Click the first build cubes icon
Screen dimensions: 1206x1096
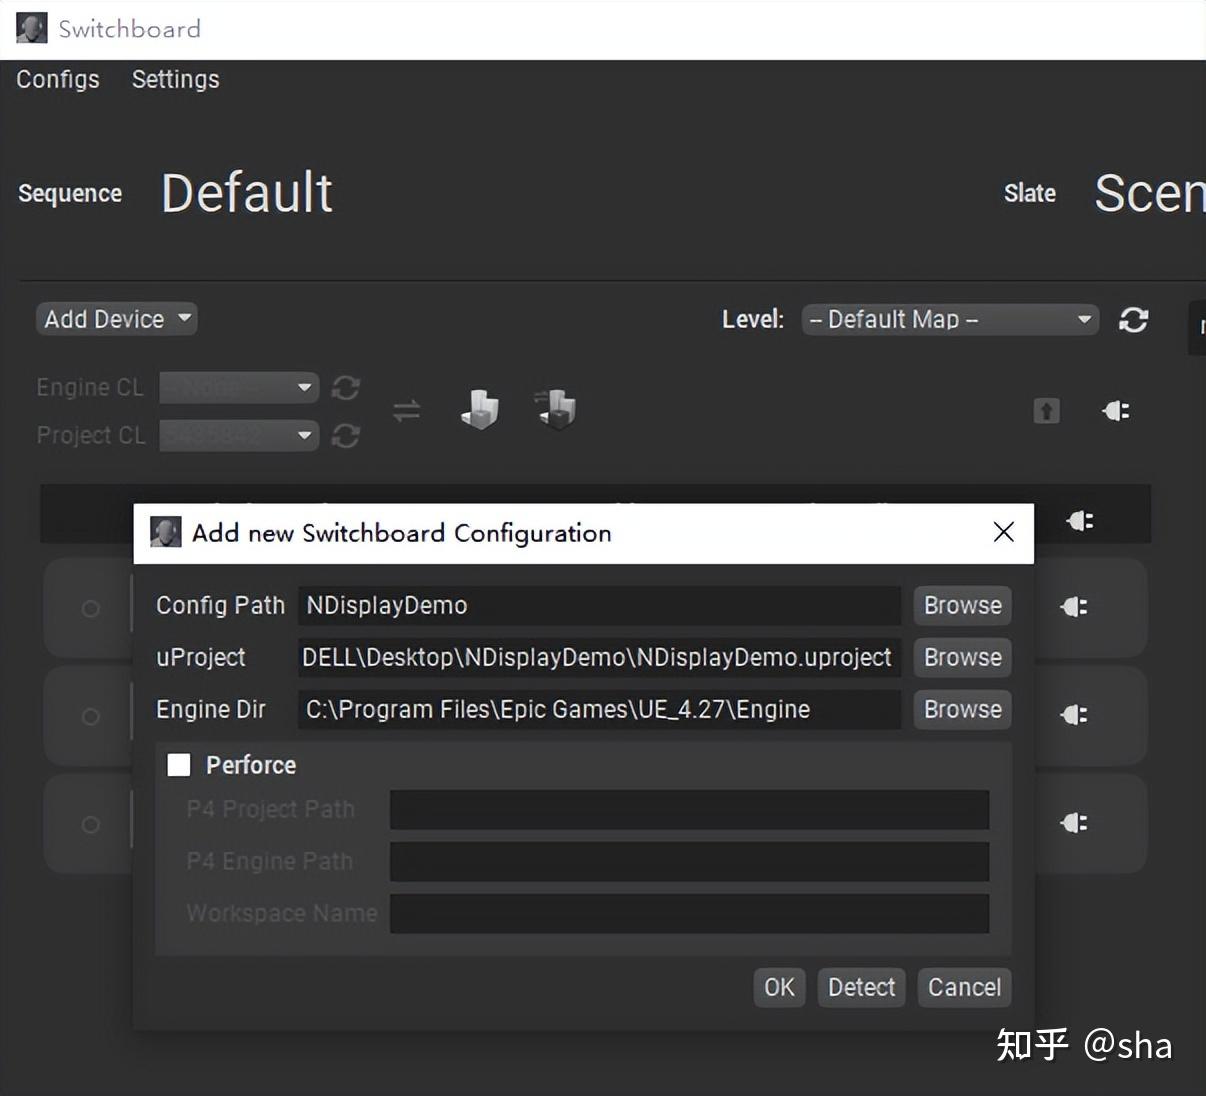coord(480,409)
